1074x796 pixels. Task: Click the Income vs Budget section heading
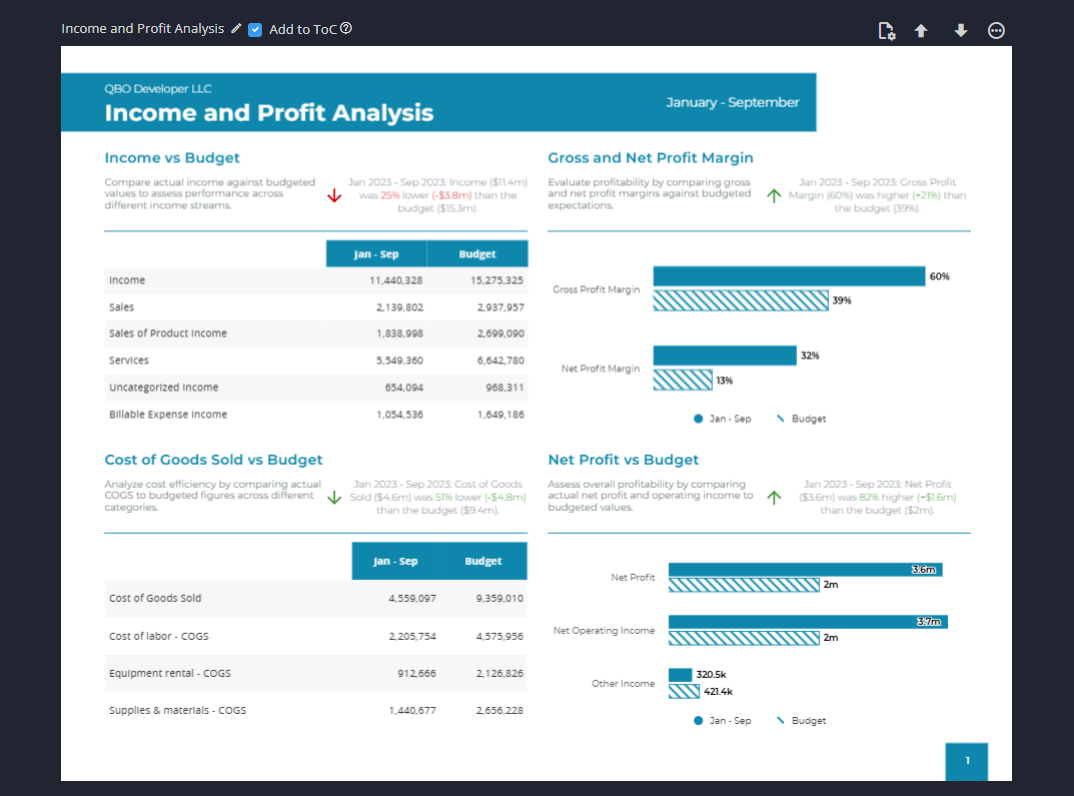coord(172,158)
